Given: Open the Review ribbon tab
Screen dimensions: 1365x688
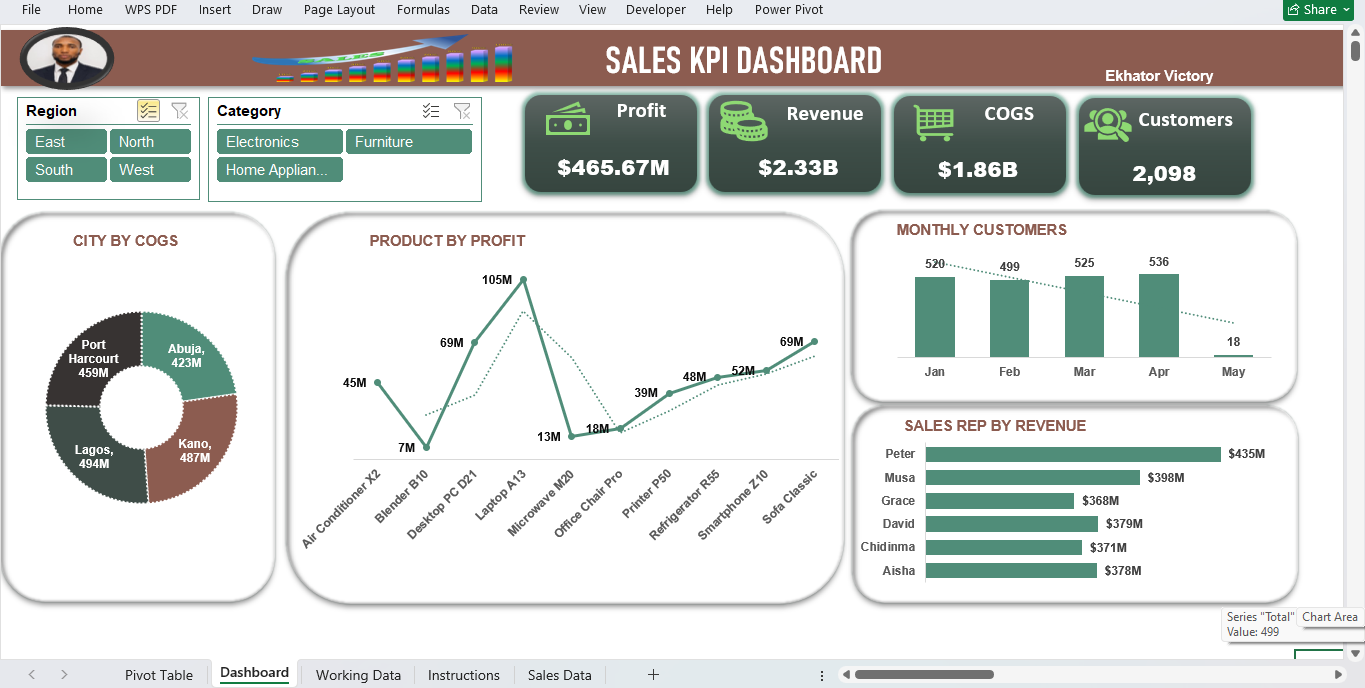Looking at the screenshot, I should [x=539, y=9].
